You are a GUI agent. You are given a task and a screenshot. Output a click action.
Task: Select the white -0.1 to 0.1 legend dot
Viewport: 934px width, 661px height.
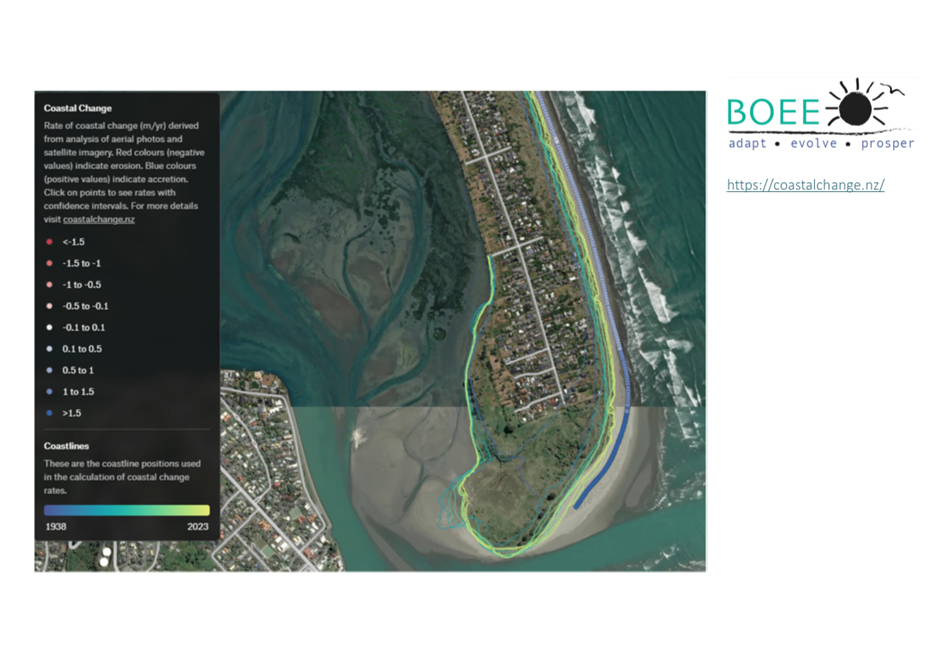pos(49,328)
